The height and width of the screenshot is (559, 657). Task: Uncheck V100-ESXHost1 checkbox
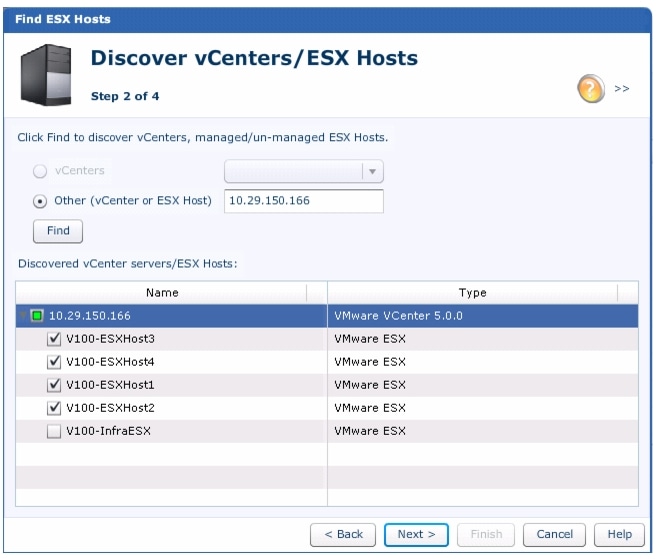(54, 385)
